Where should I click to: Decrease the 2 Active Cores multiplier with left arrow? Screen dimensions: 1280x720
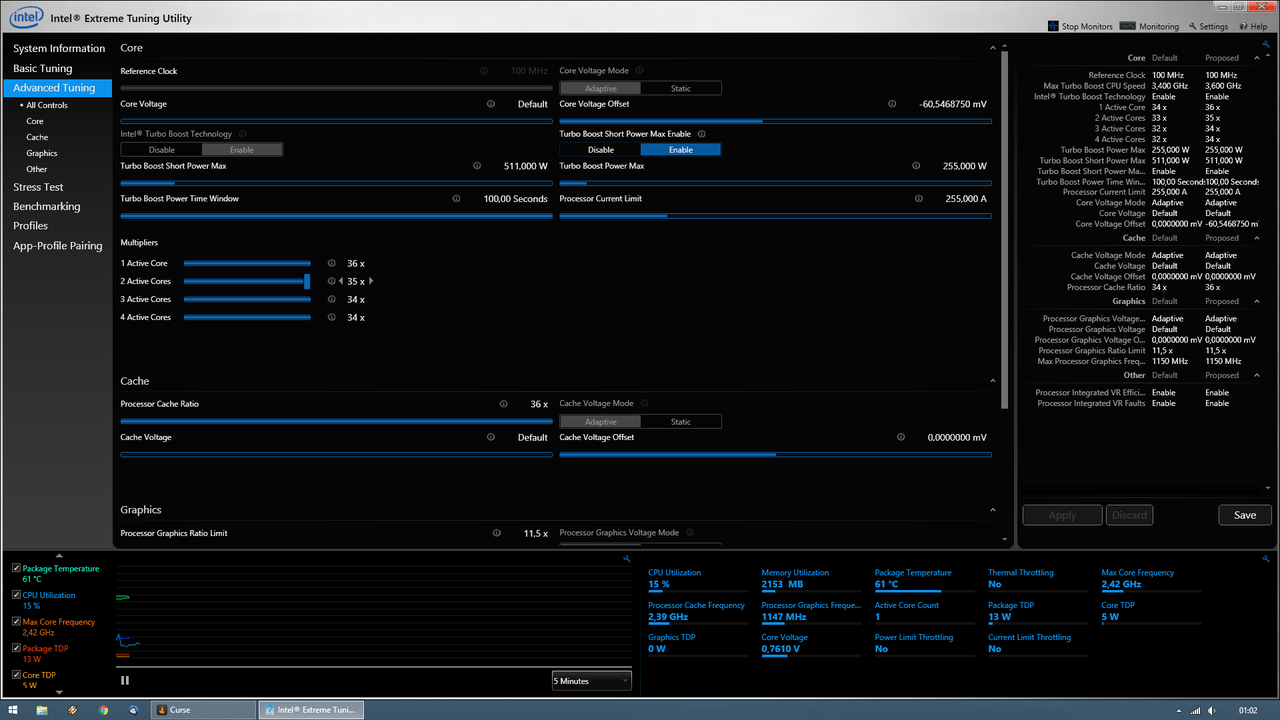[340, 281]
